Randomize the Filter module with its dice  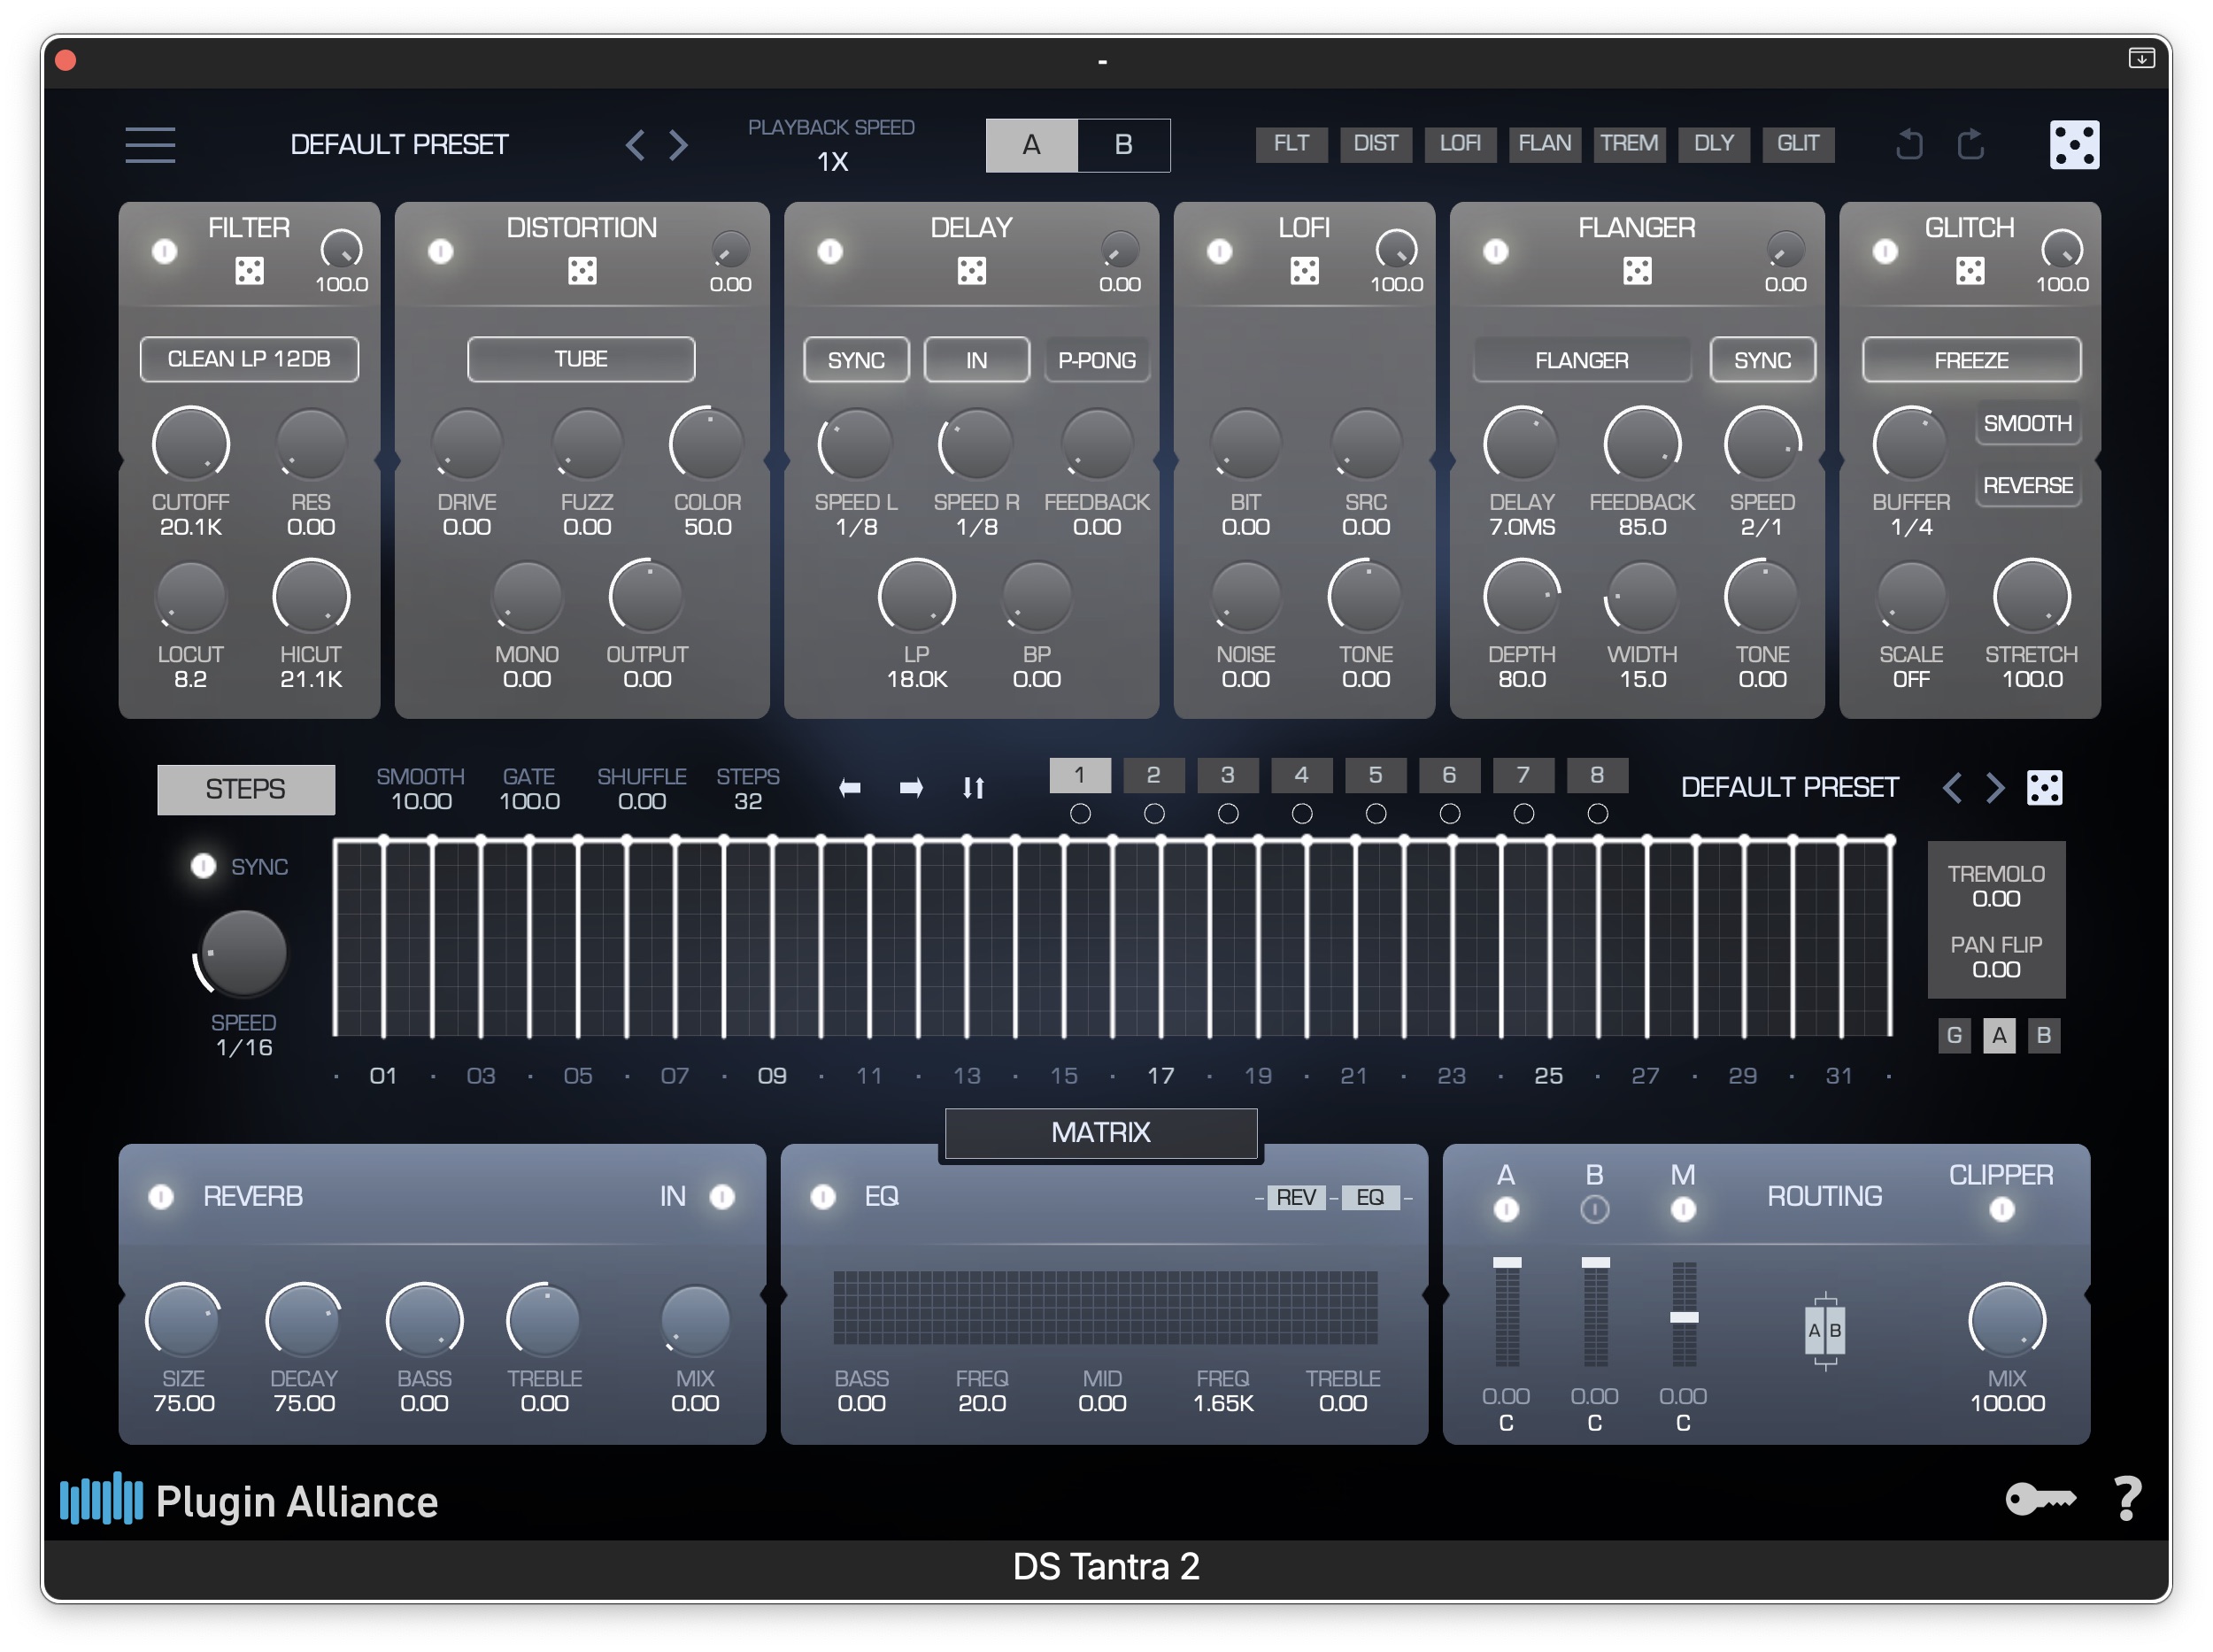click(249, 270)
